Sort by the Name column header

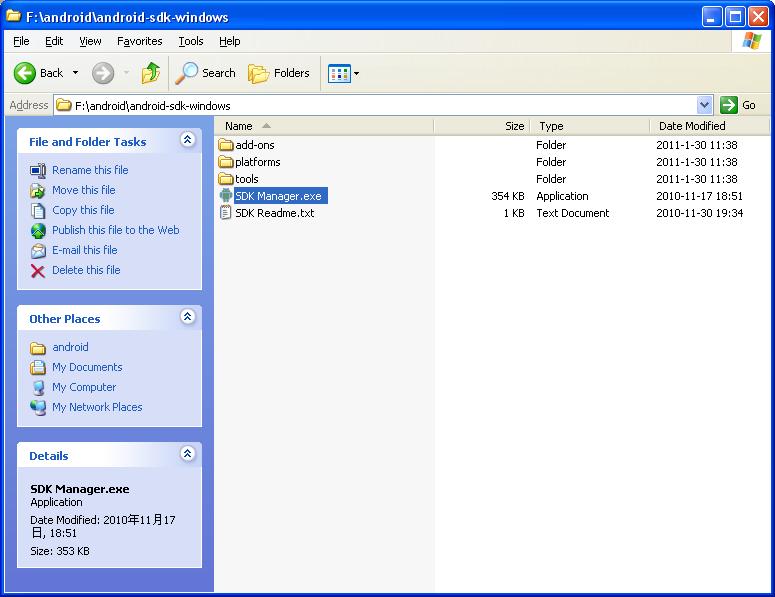coord(324,126)
